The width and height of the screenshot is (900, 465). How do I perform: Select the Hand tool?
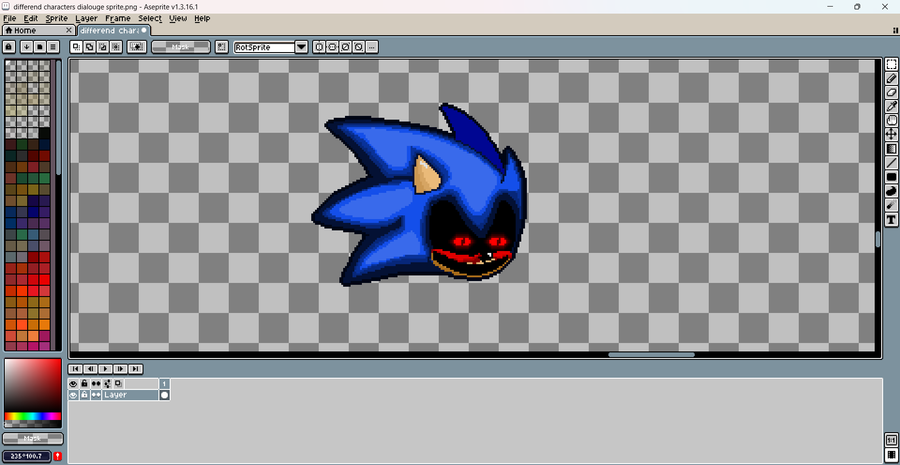[x=891, y=121]
